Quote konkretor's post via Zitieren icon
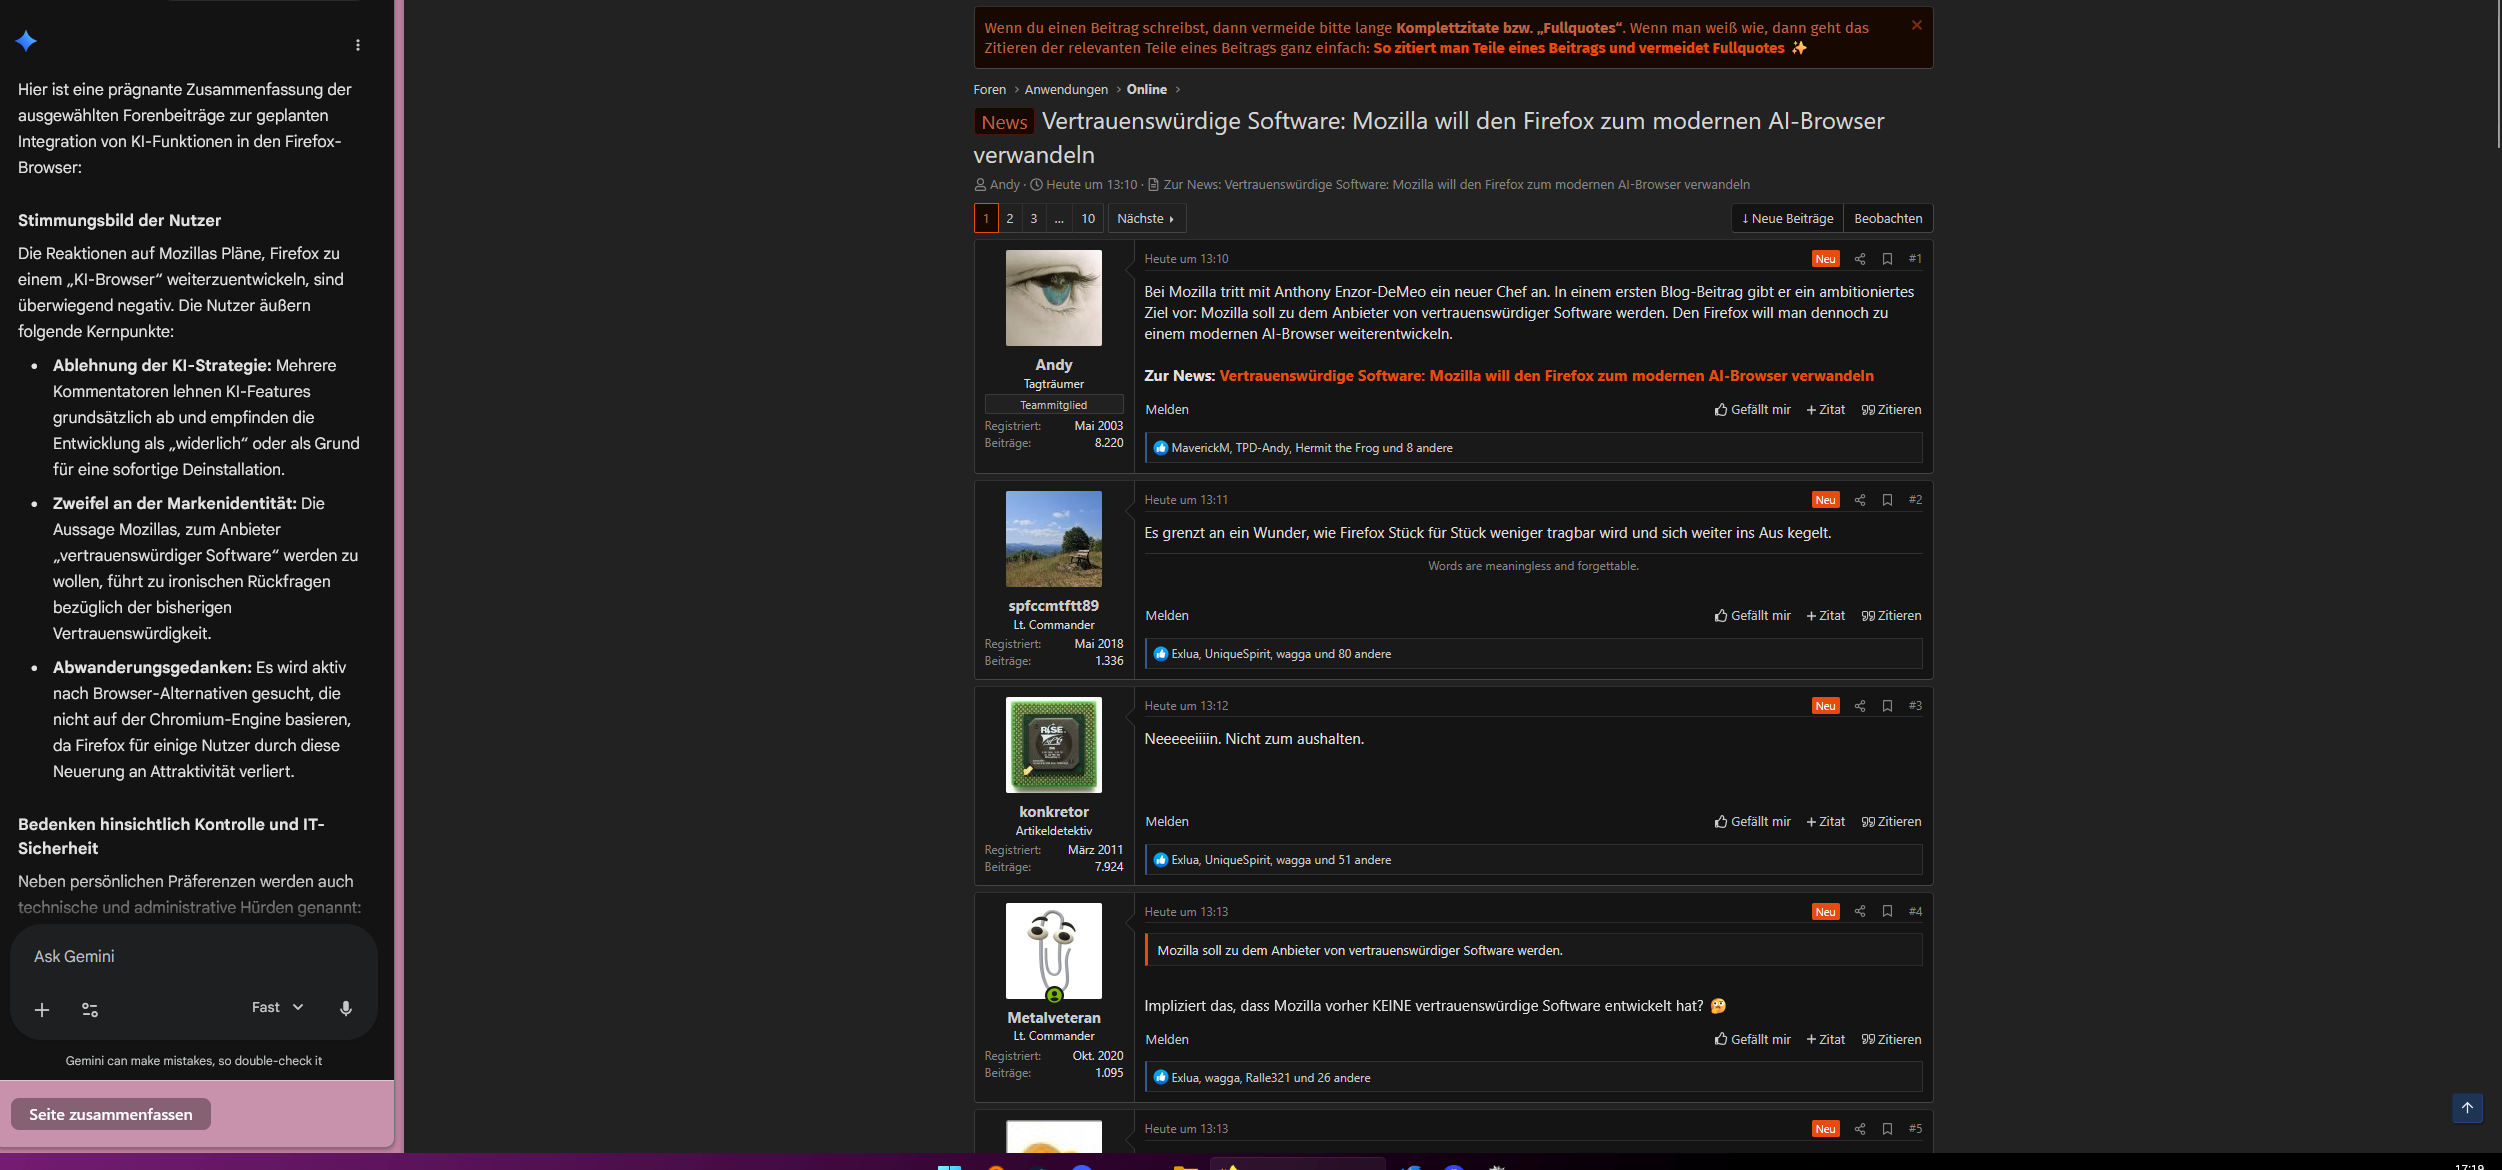 tap(1890, 821)
